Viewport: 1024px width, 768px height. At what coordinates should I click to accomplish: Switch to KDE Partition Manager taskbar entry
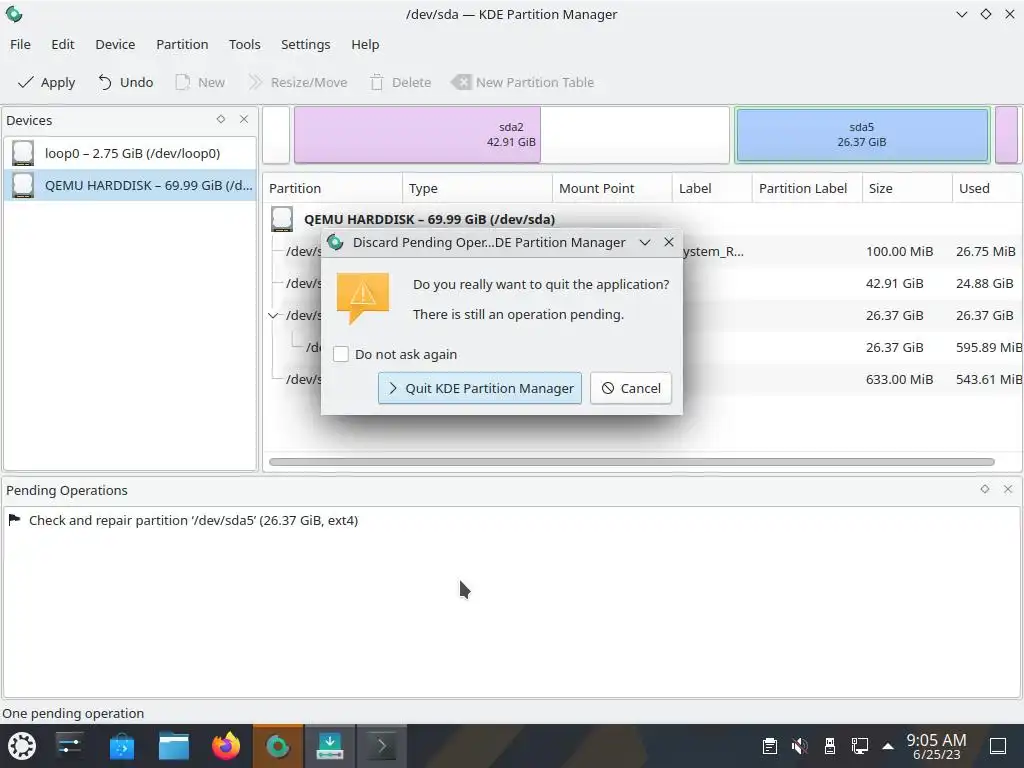[278, 746]
